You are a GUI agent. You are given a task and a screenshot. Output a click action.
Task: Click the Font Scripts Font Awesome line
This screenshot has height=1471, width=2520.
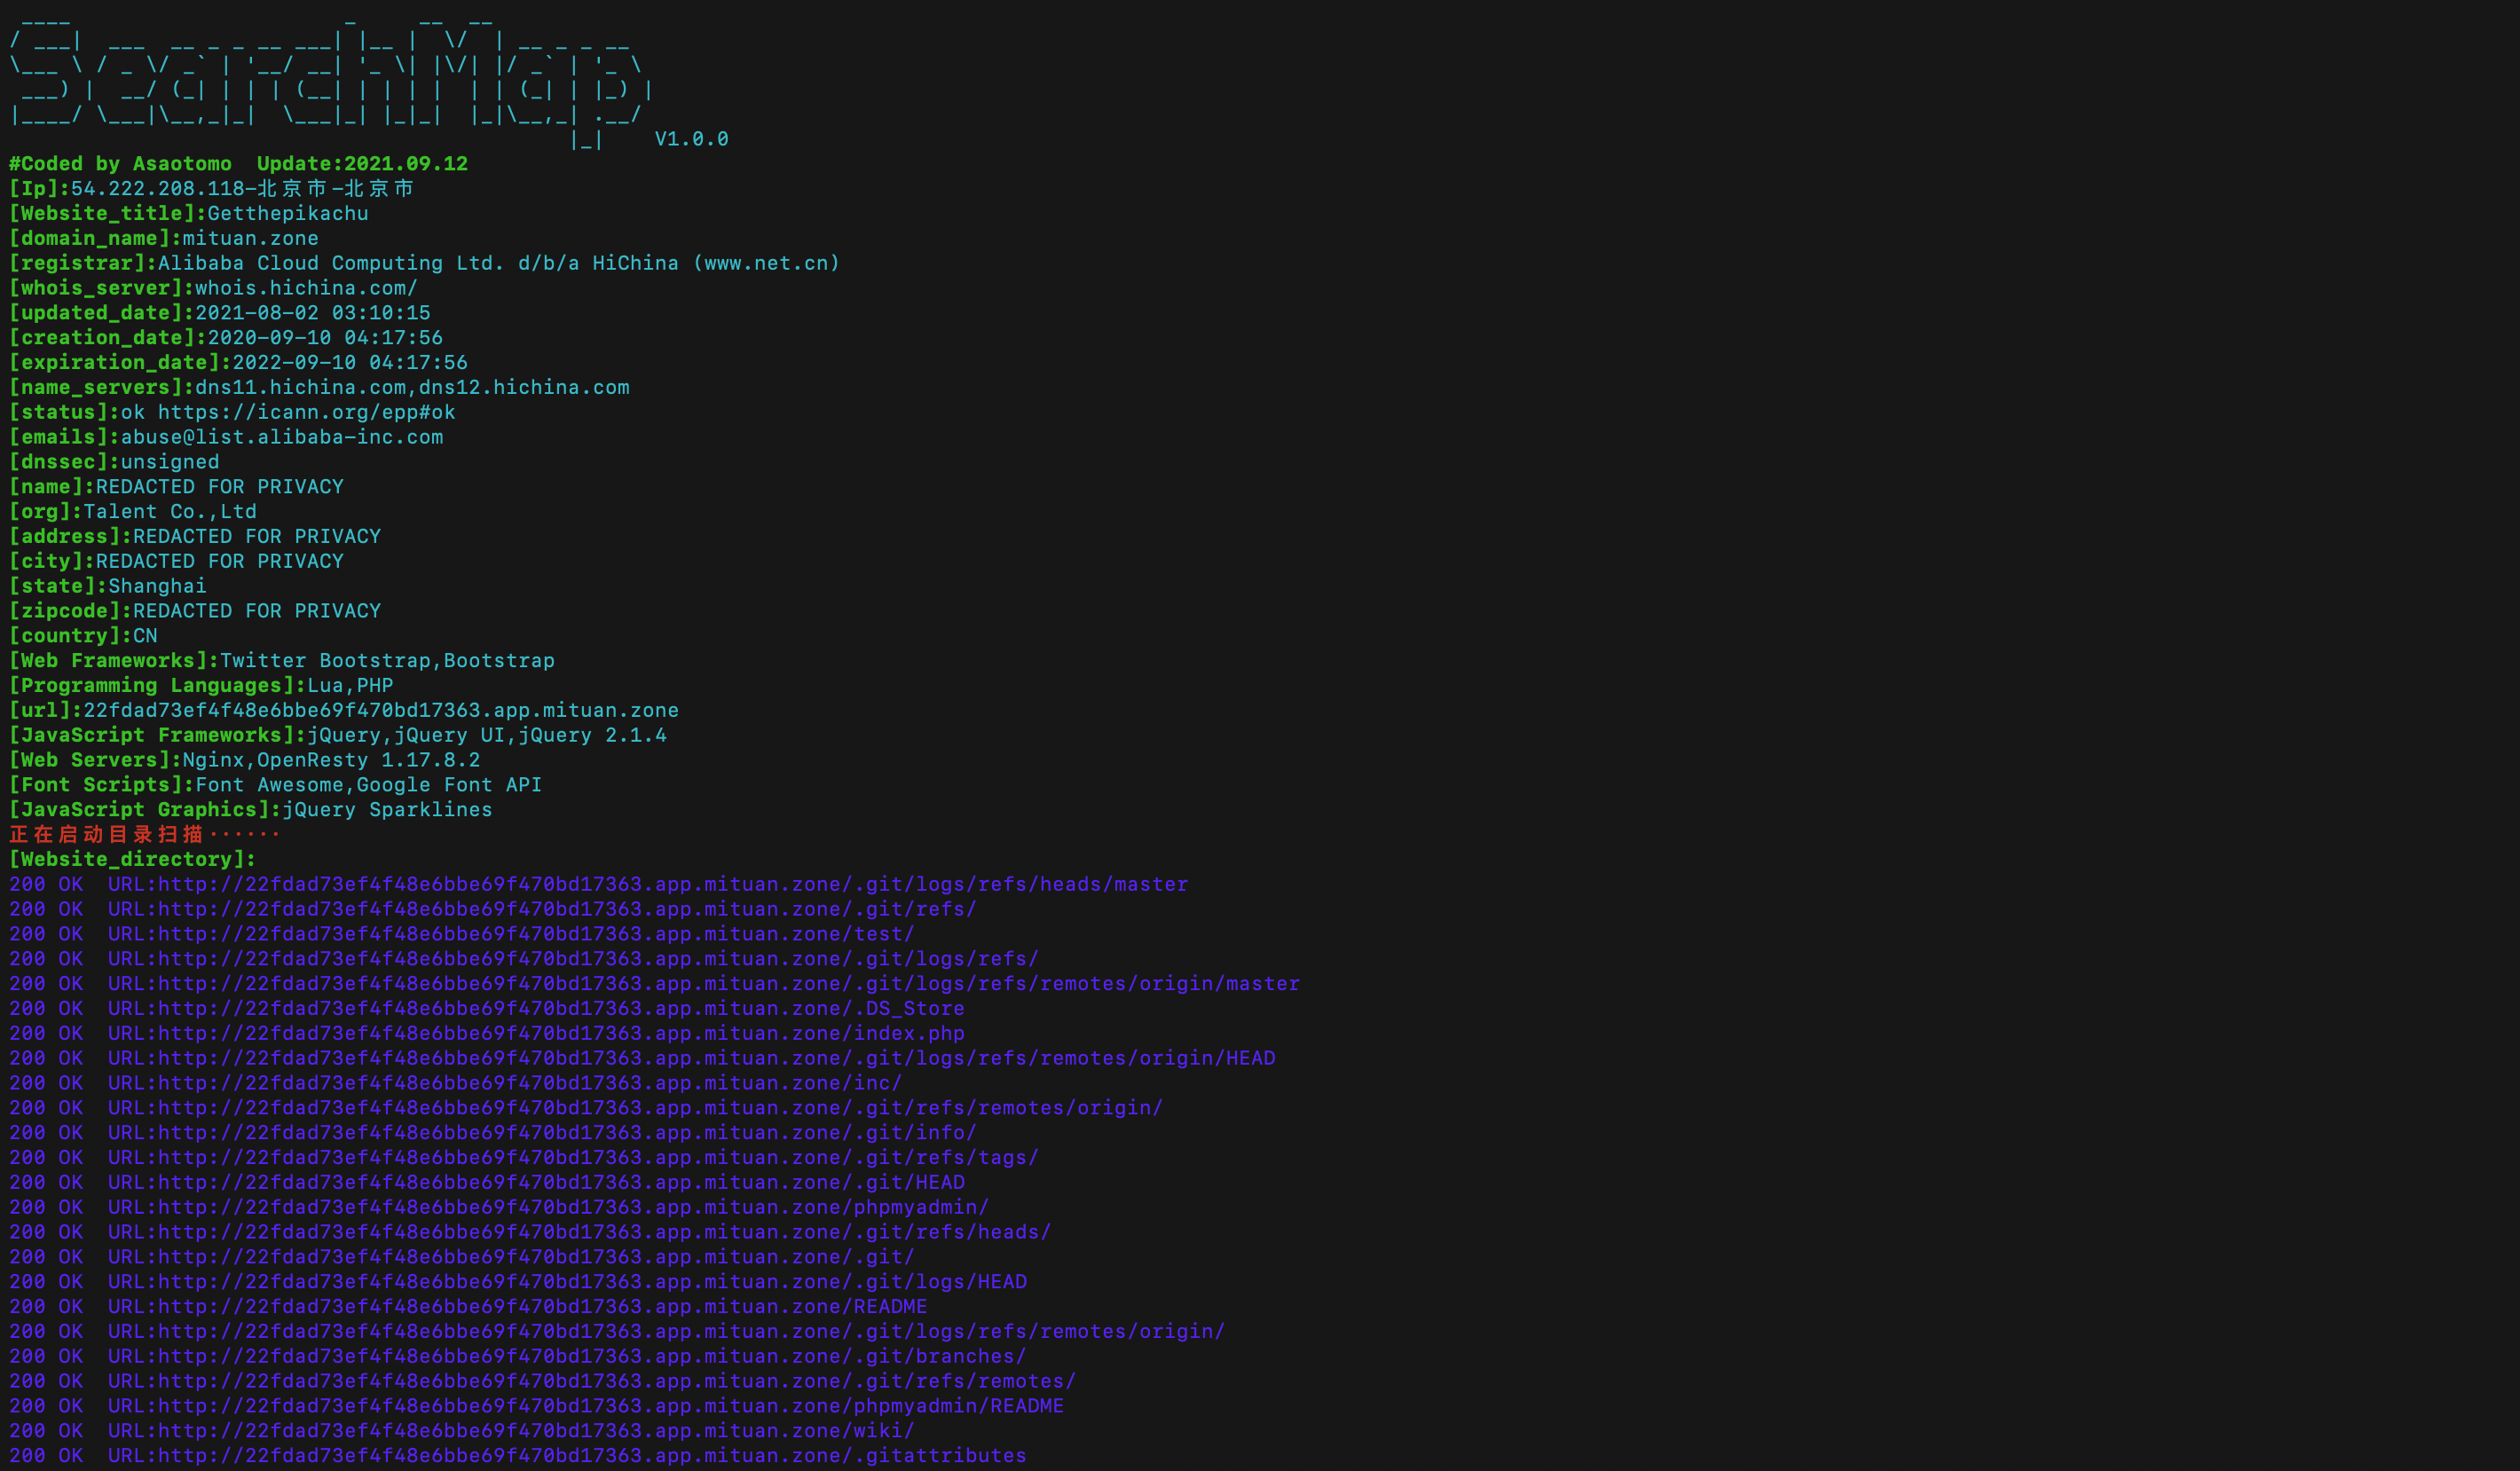[x=275, y=785]
